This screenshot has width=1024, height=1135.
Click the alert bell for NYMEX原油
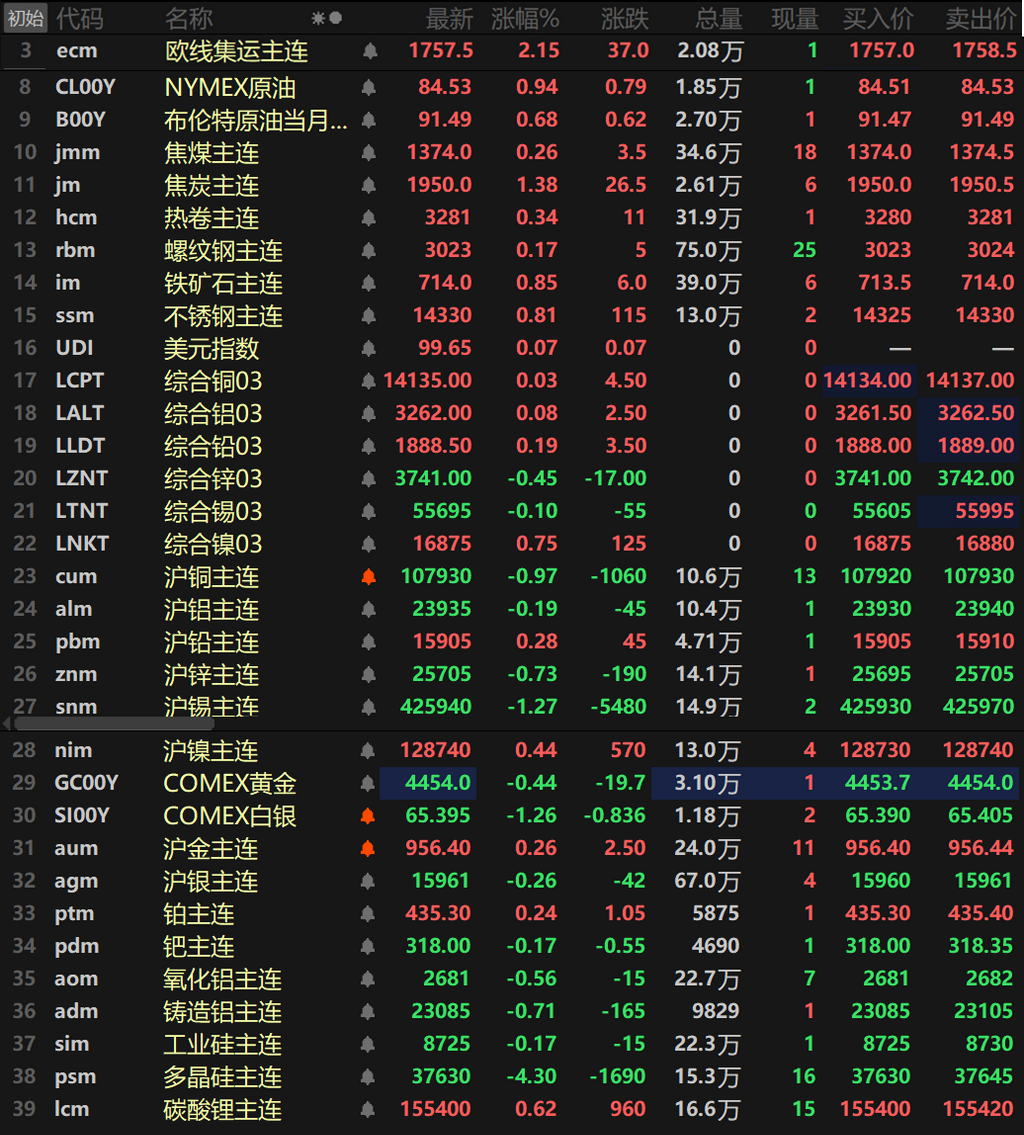pos(368,88)
